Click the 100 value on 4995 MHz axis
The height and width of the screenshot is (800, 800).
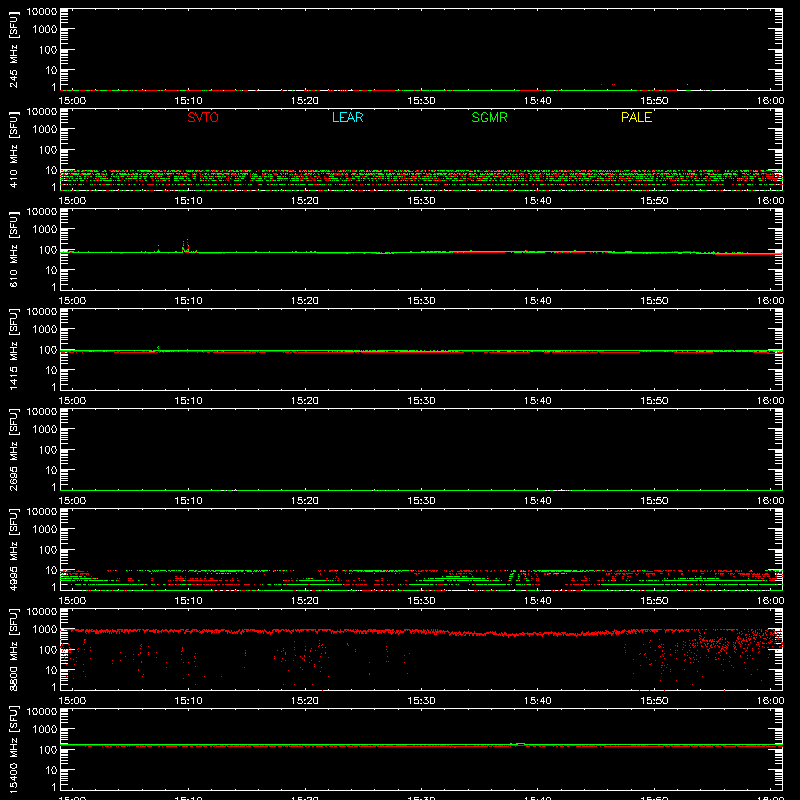tap(48, 550)
